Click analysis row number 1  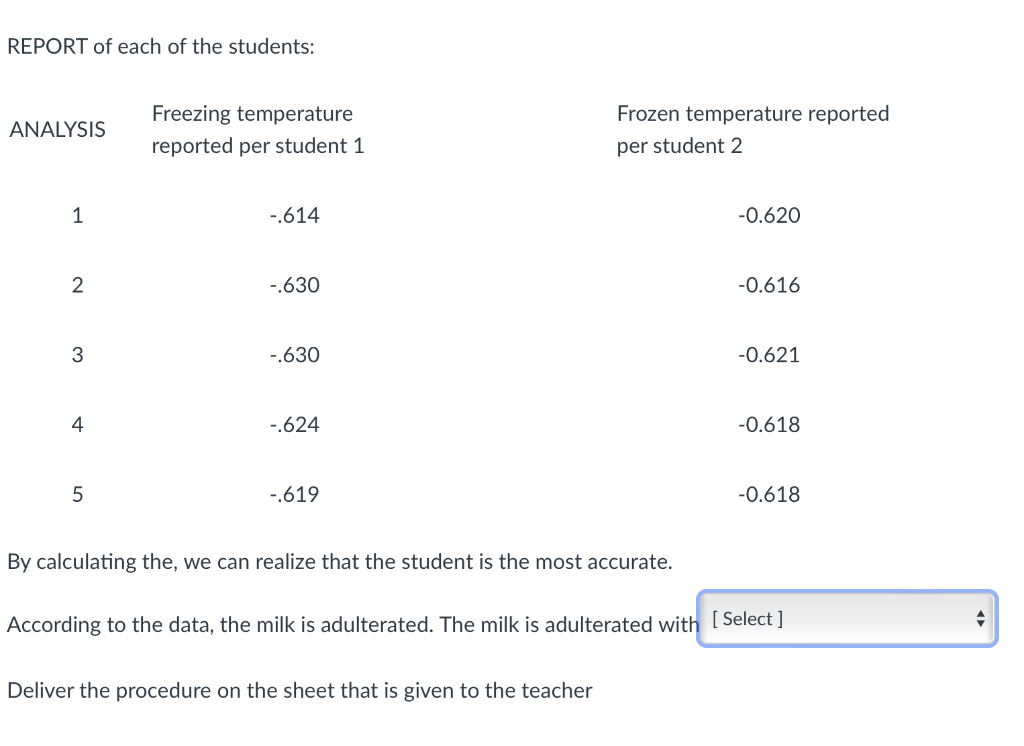pyautogui.click(x=77, y=215)
